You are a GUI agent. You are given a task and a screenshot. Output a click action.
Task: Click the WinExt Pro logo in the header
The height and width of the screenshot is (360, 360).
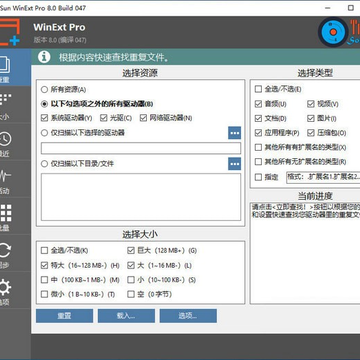click(10, 32)
